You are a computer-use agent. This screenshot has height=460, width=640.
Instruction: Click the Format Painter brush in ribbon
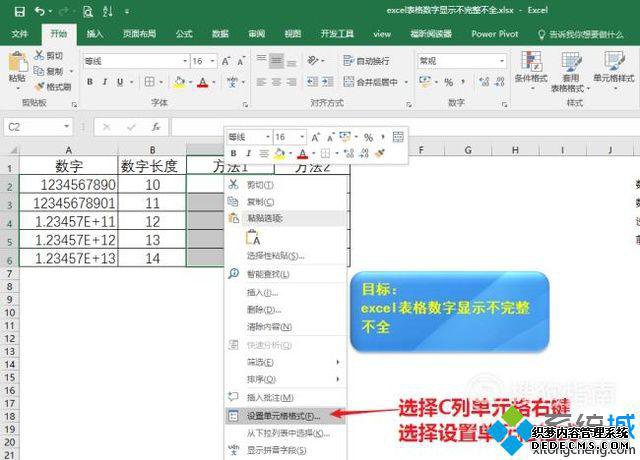(40, 87)
